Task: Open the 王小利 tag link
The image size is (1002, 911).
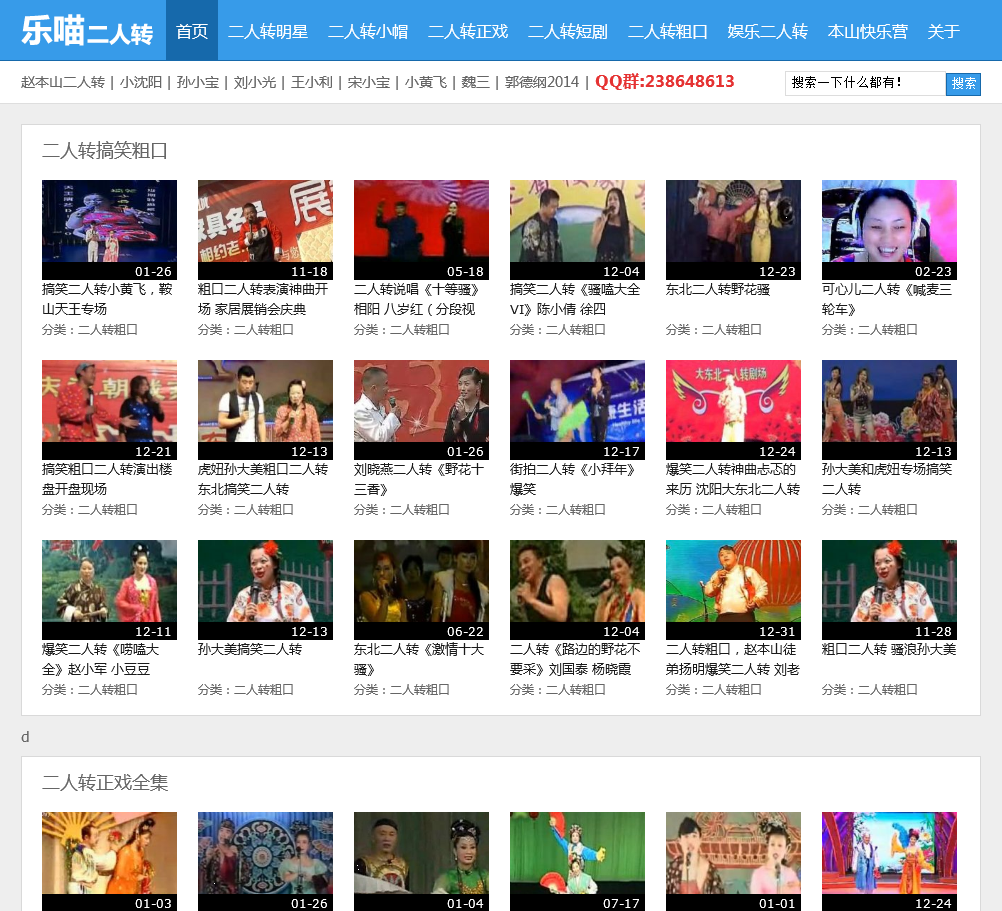Action: (312, 82)
